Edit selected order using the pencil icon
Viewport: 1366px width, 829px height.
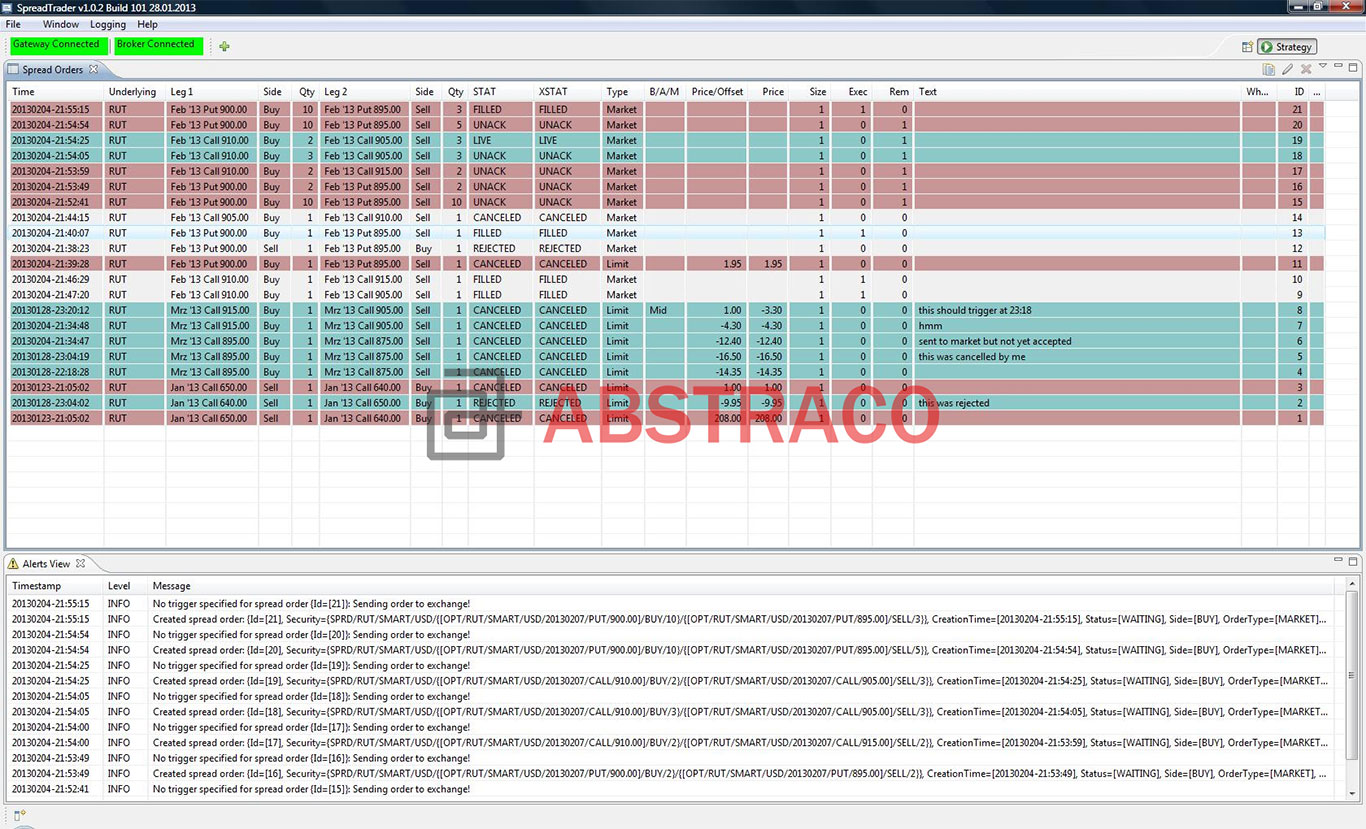click(1287, 69)
